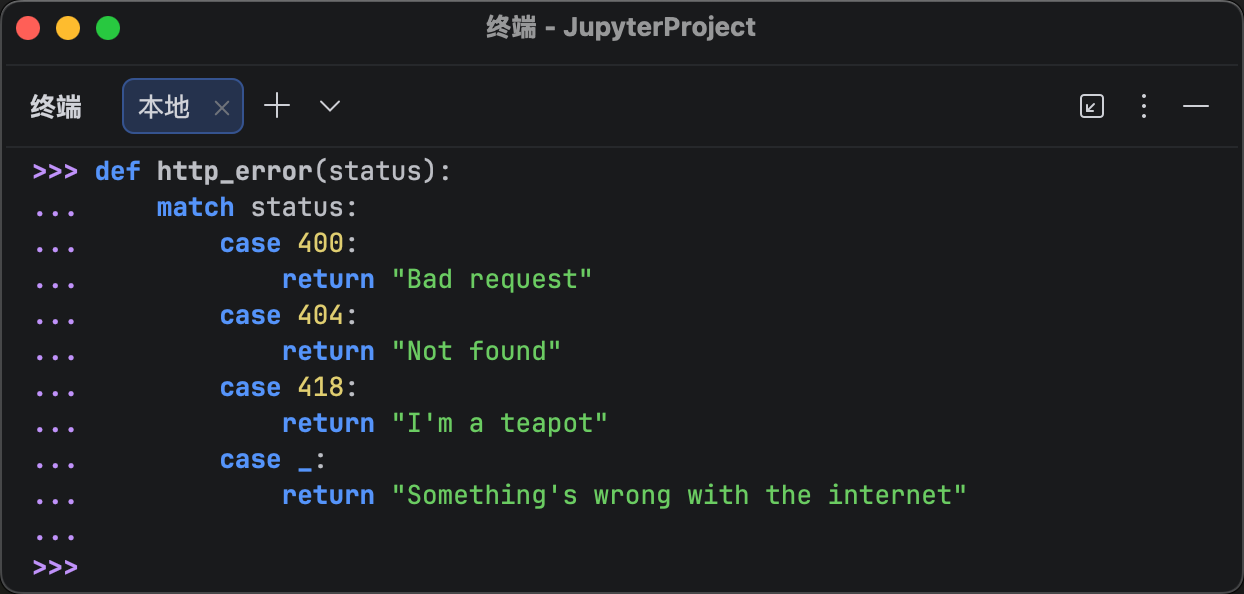
Task: Close the 本地 terminal tab
Action: click(222, 107)
